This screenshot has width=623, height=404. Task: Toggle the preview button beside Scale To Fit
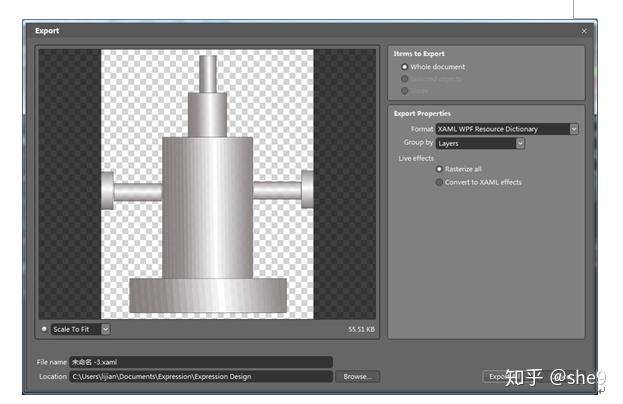click(44, 329)
